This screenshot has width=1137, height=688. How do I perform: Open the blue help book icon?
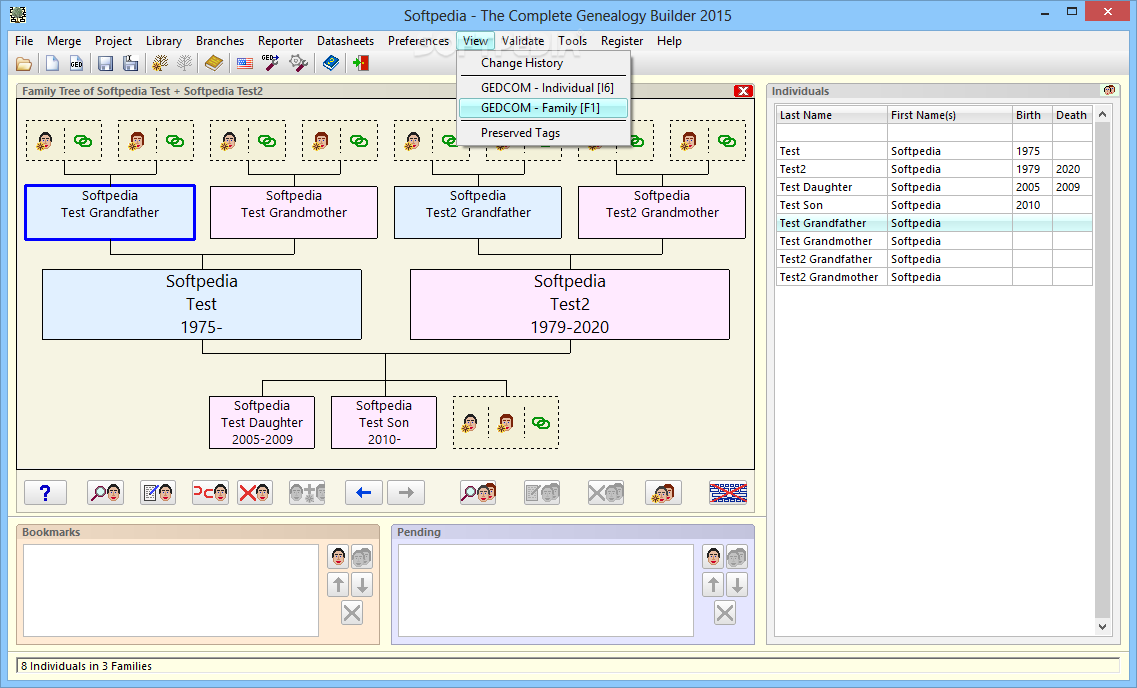click(x=331, y=64)
